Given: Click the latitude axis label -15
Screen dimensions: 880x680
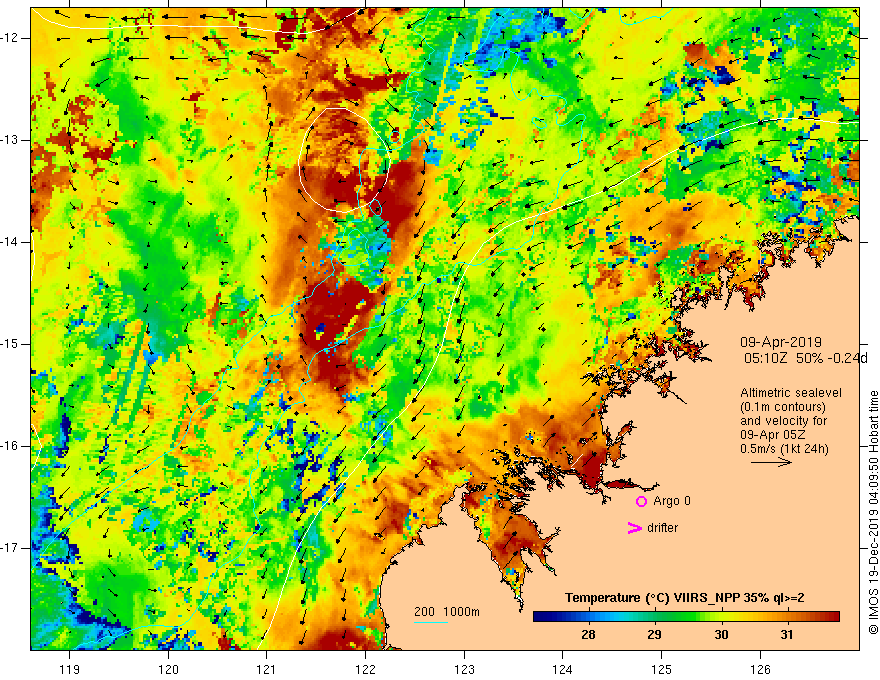Looking at the screenshot, I should coord(10,344).
